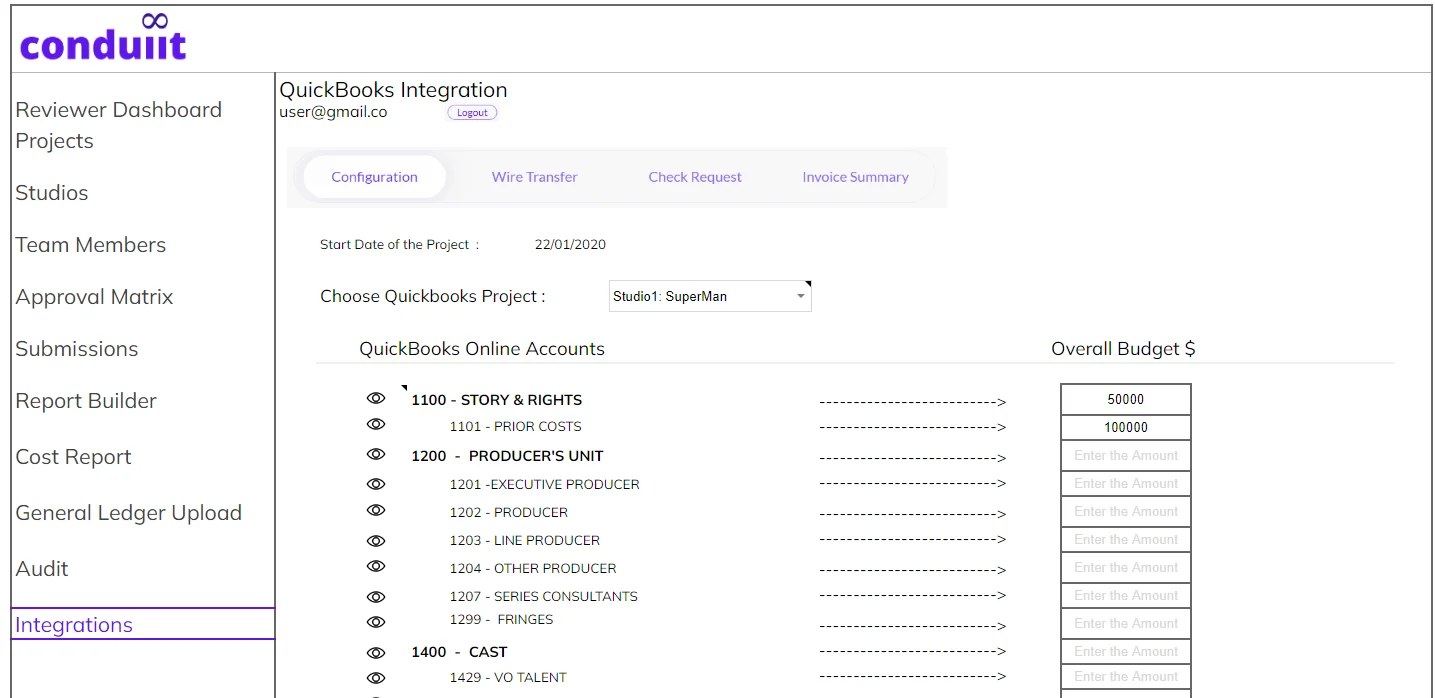1435x698 pixels.
Task: Click the Logout button
Action: [471, 112]
